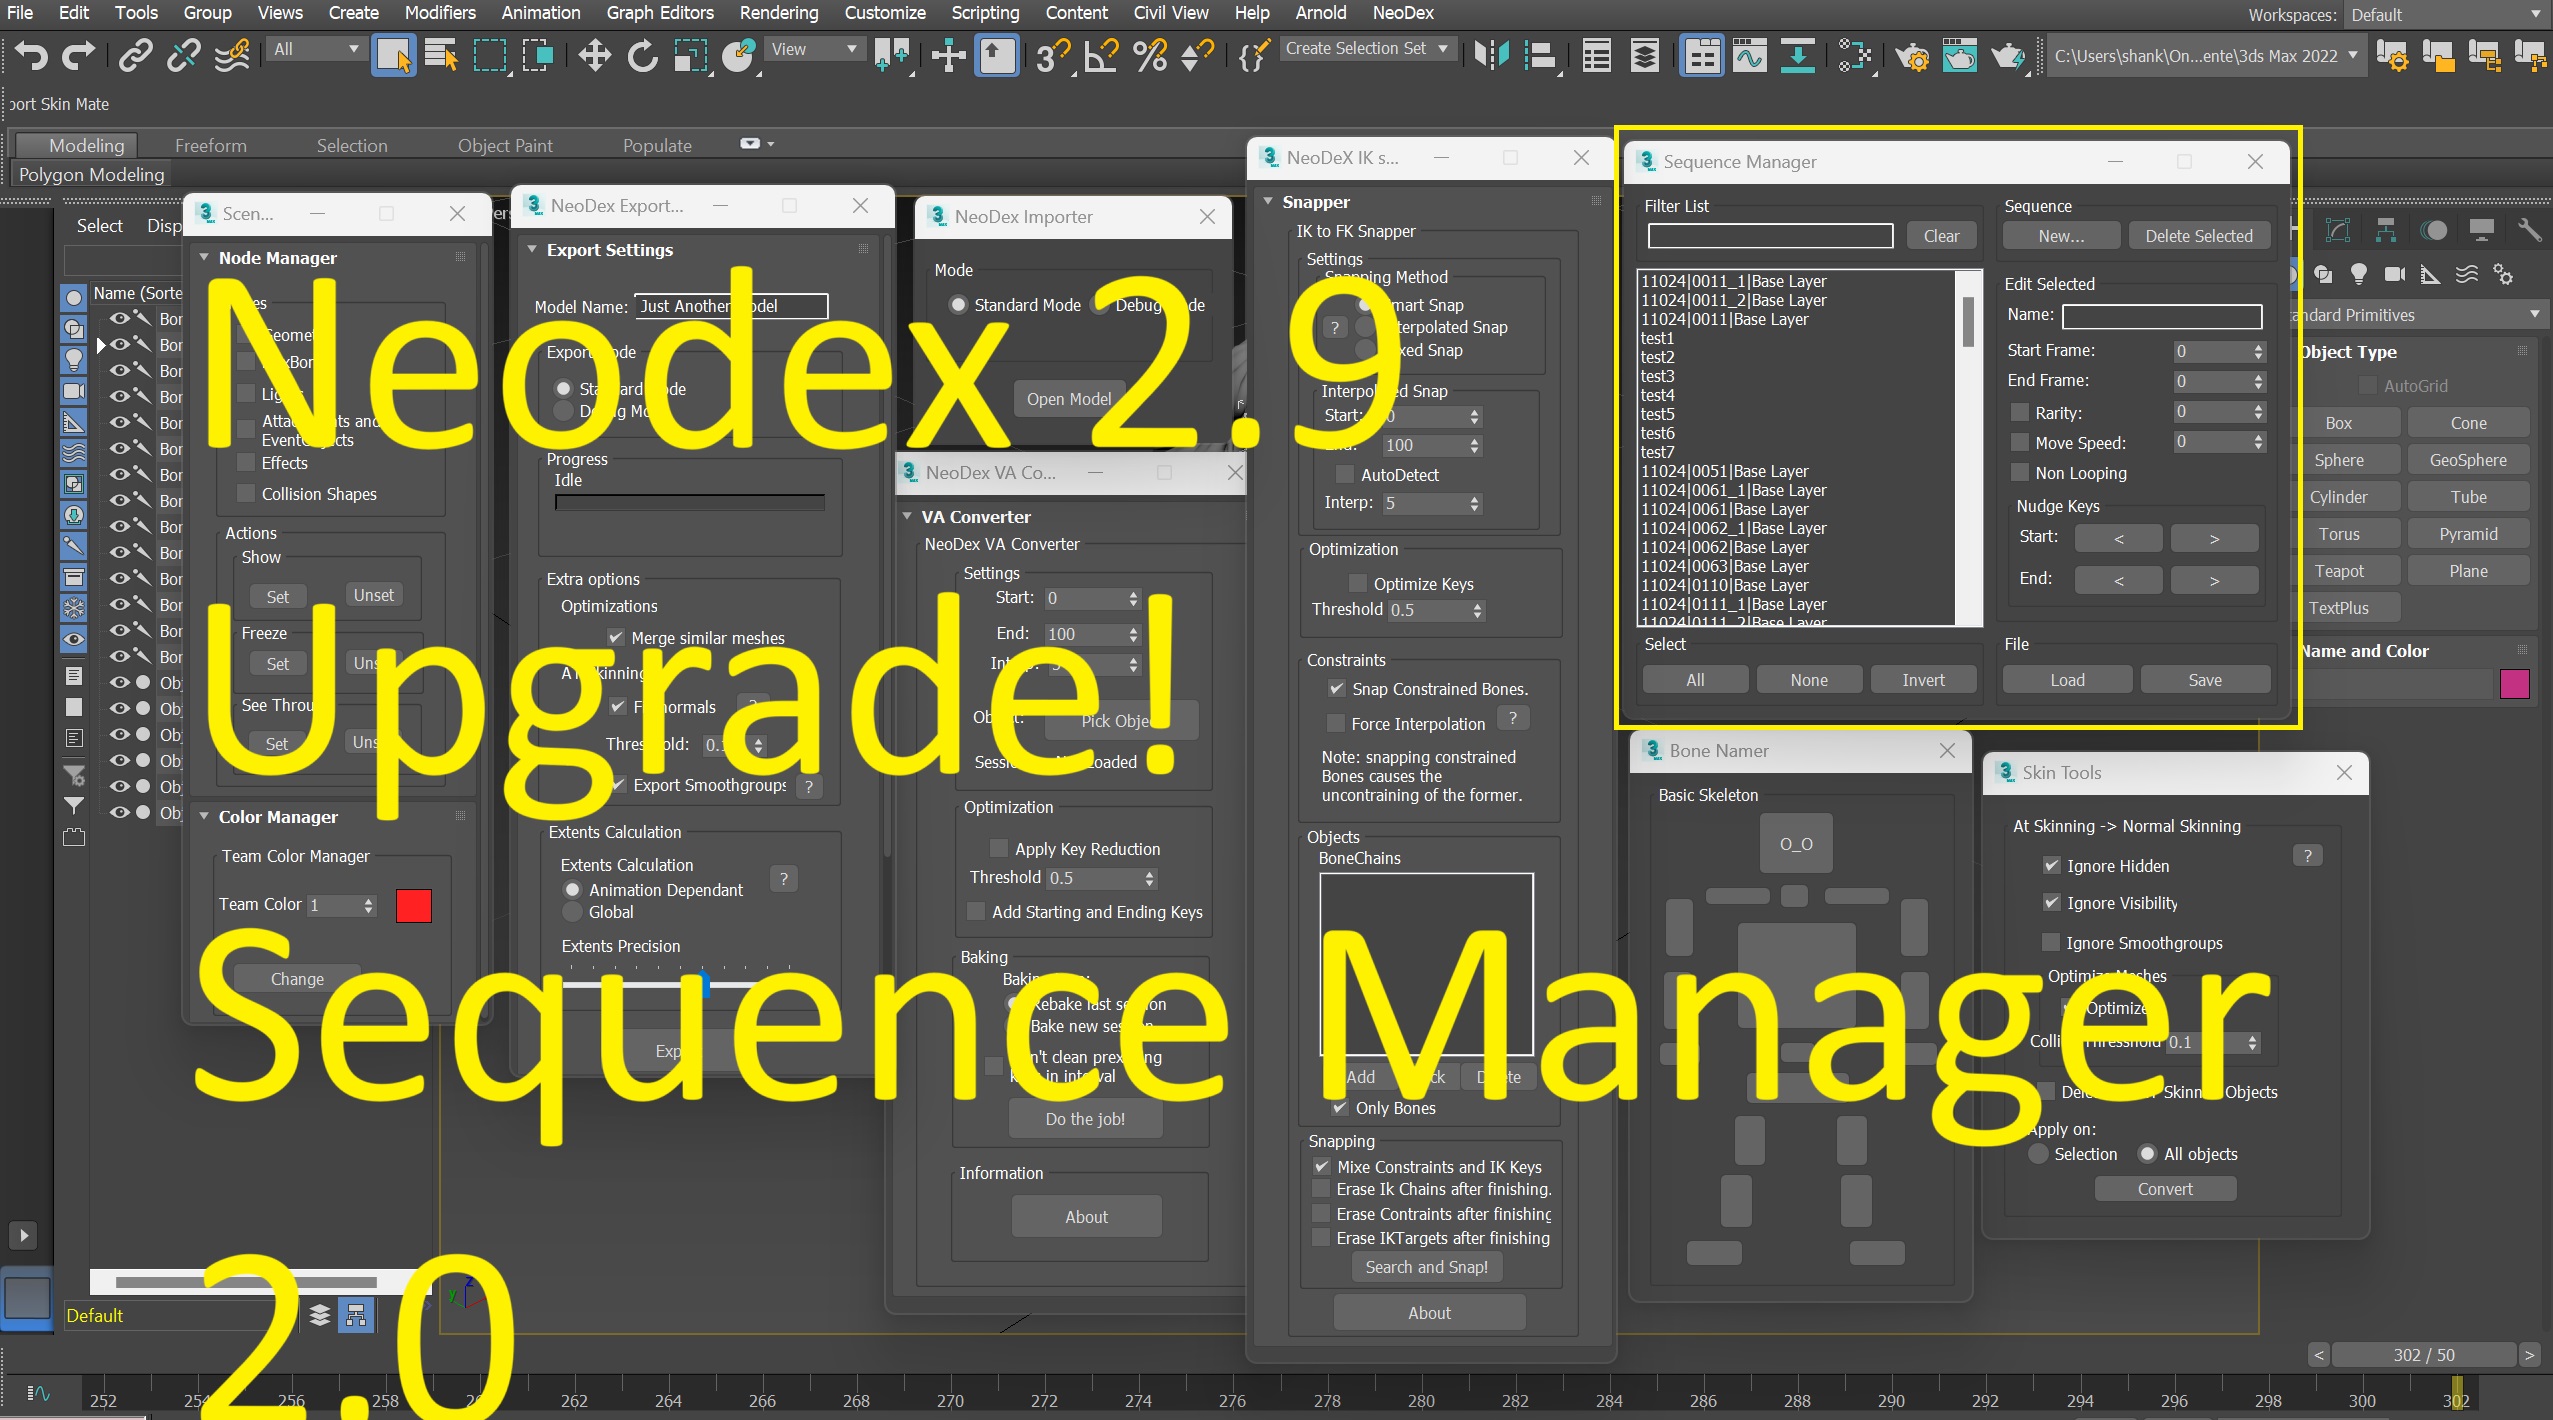This screenshot has height=1420, width=2553.
Task: Open the View reference coordinate dropdown
Action: click(x=814, y=49)
